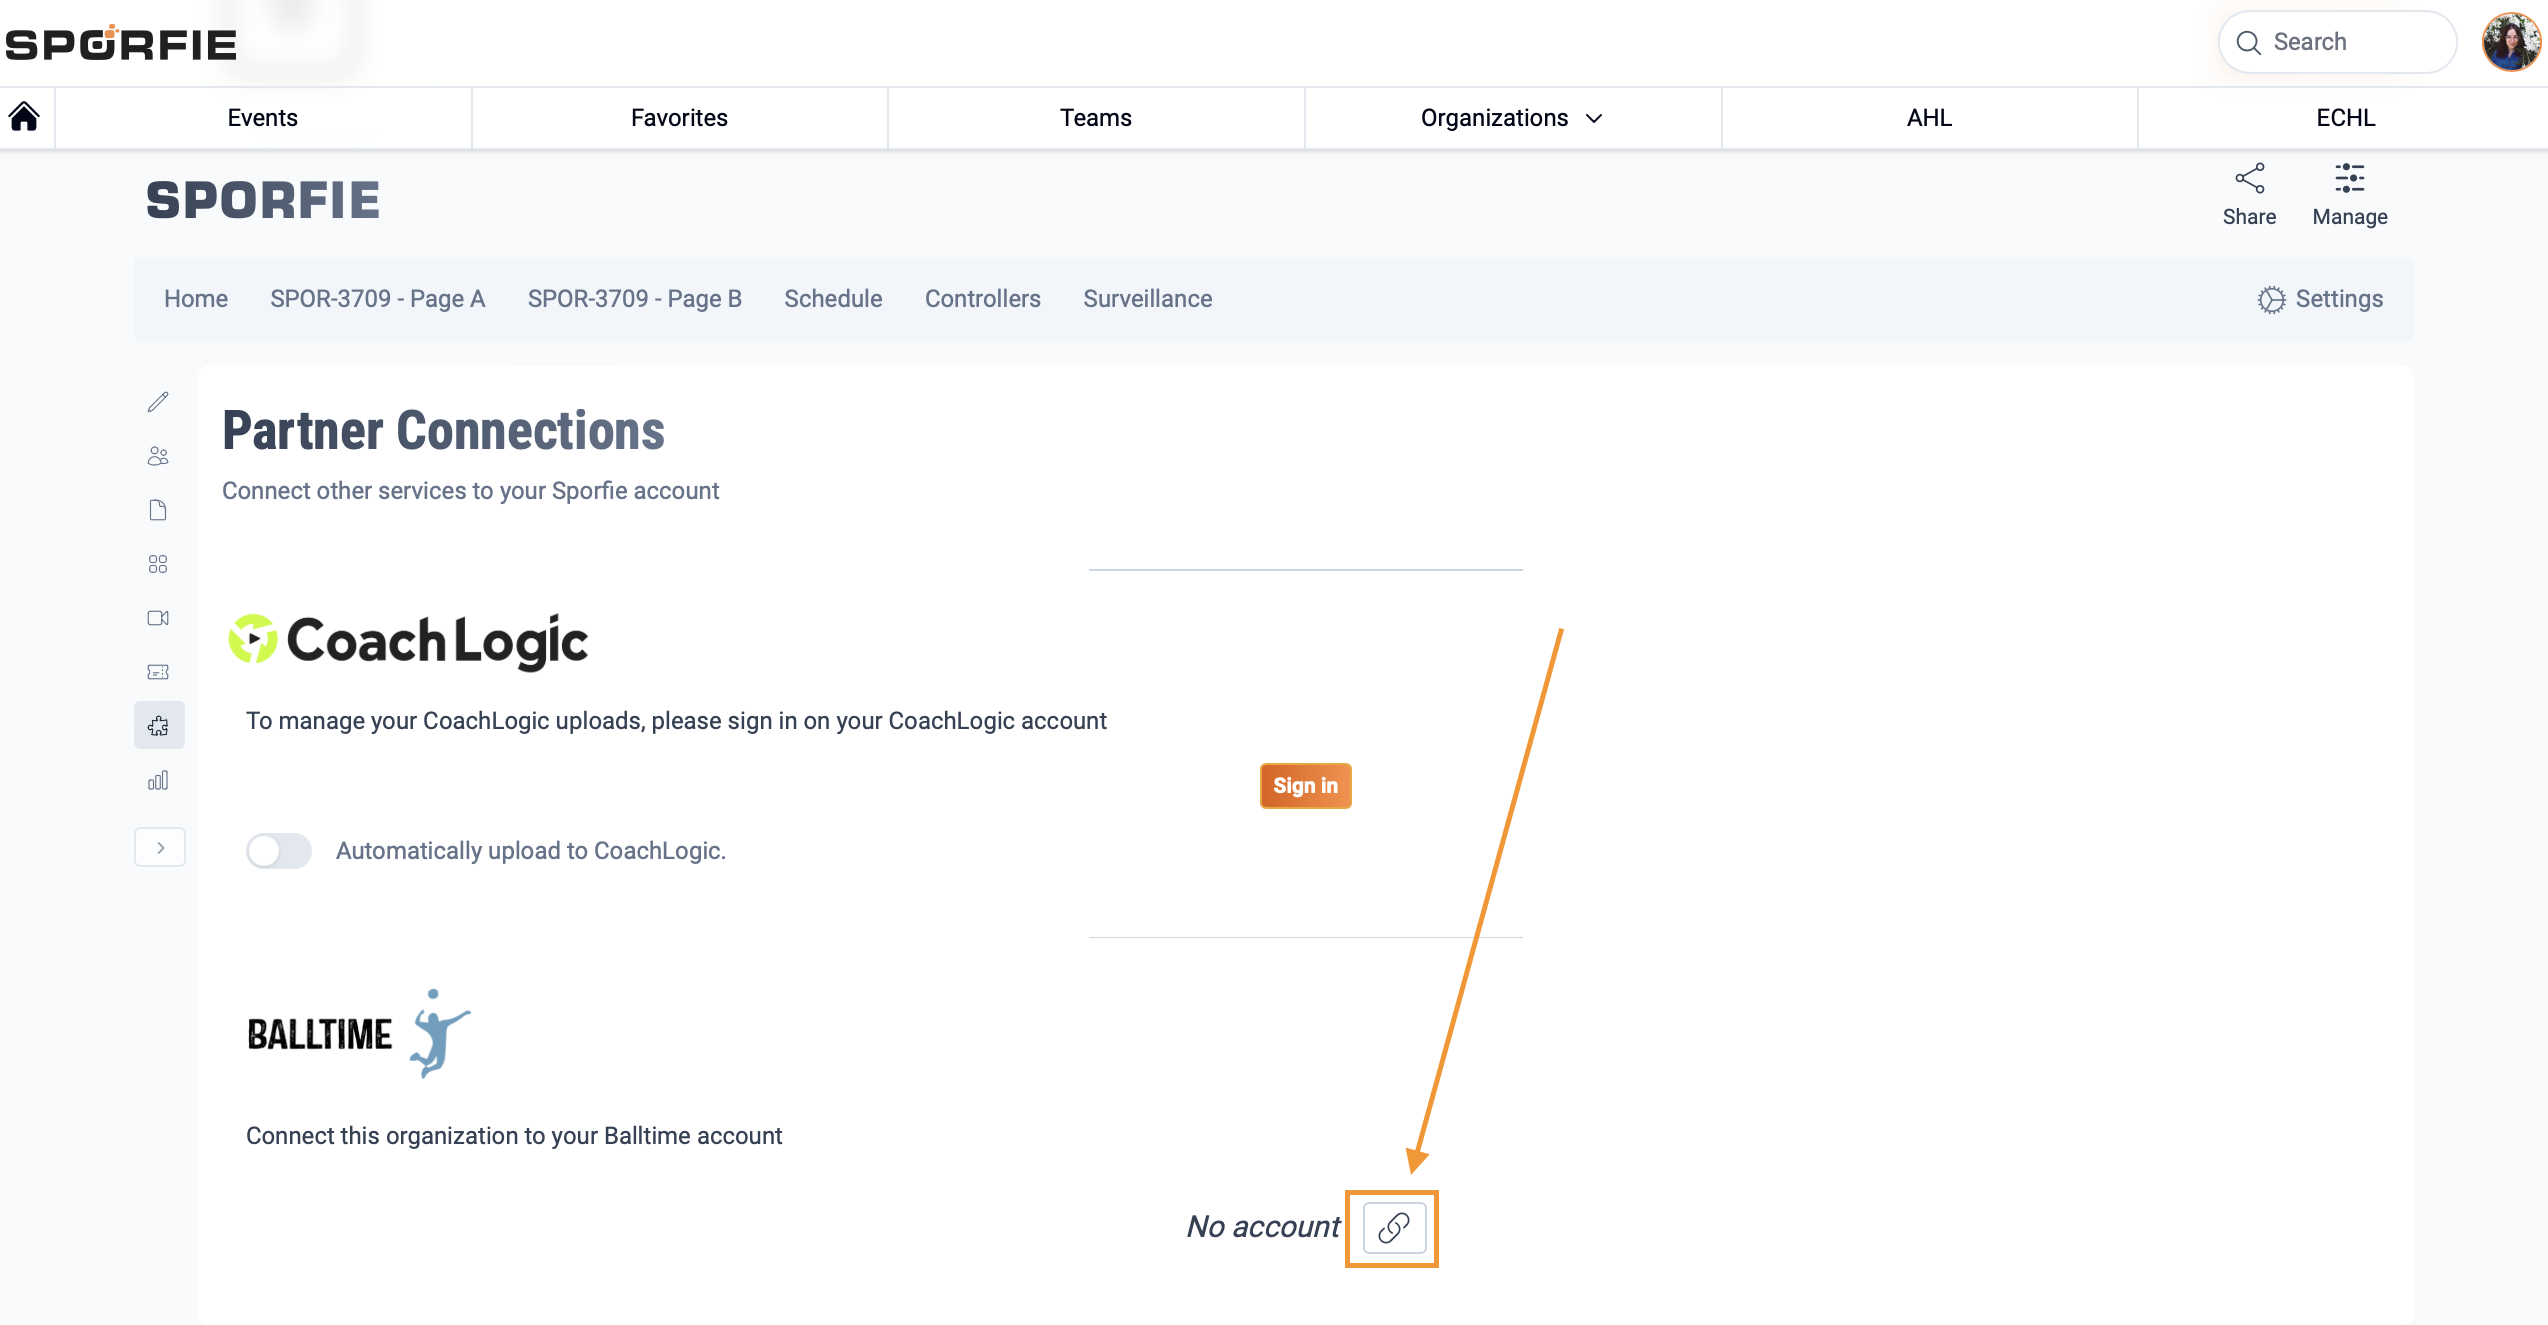Click the Share icon
The height and width of the screenshot is (1325, 2548).
[x=2249, y=180]
